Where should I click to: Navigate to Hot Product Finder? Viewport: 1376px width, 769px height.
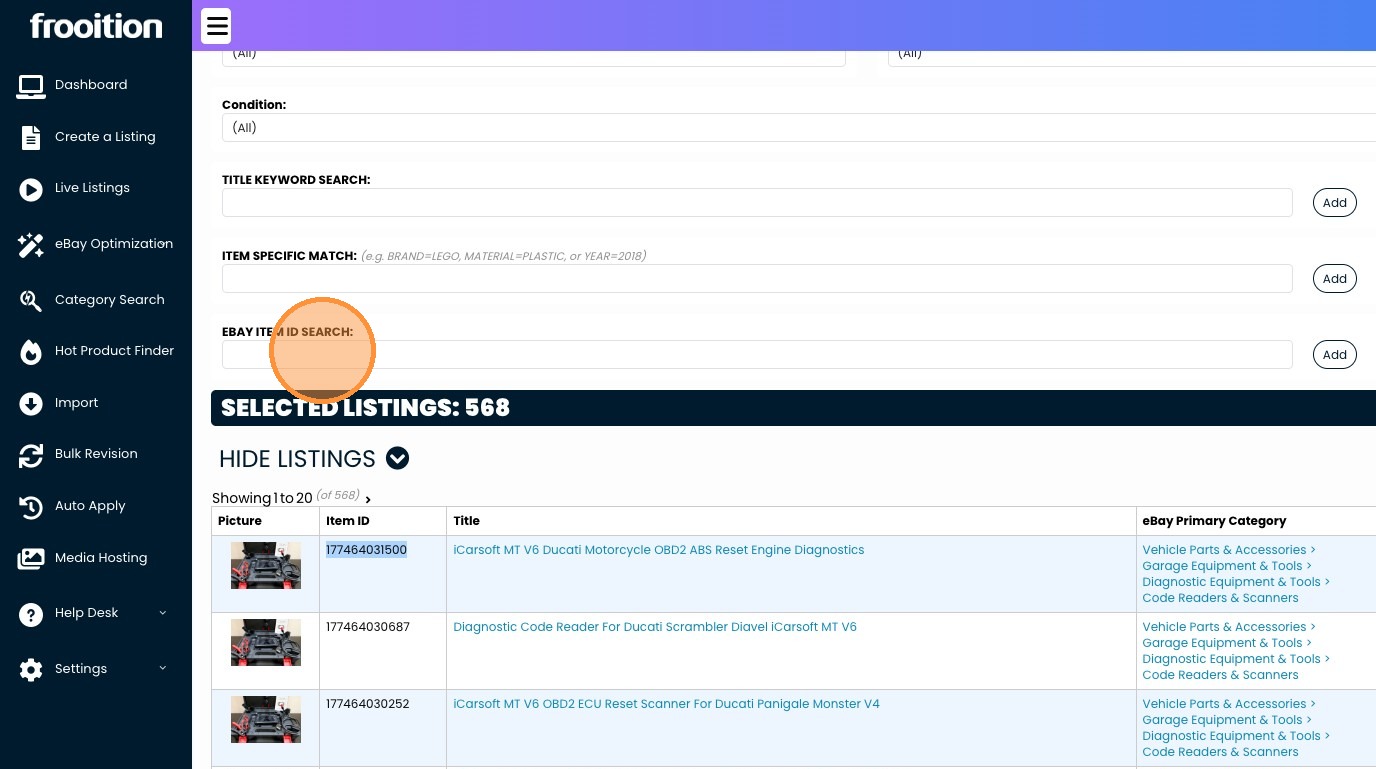click(114, 351)
